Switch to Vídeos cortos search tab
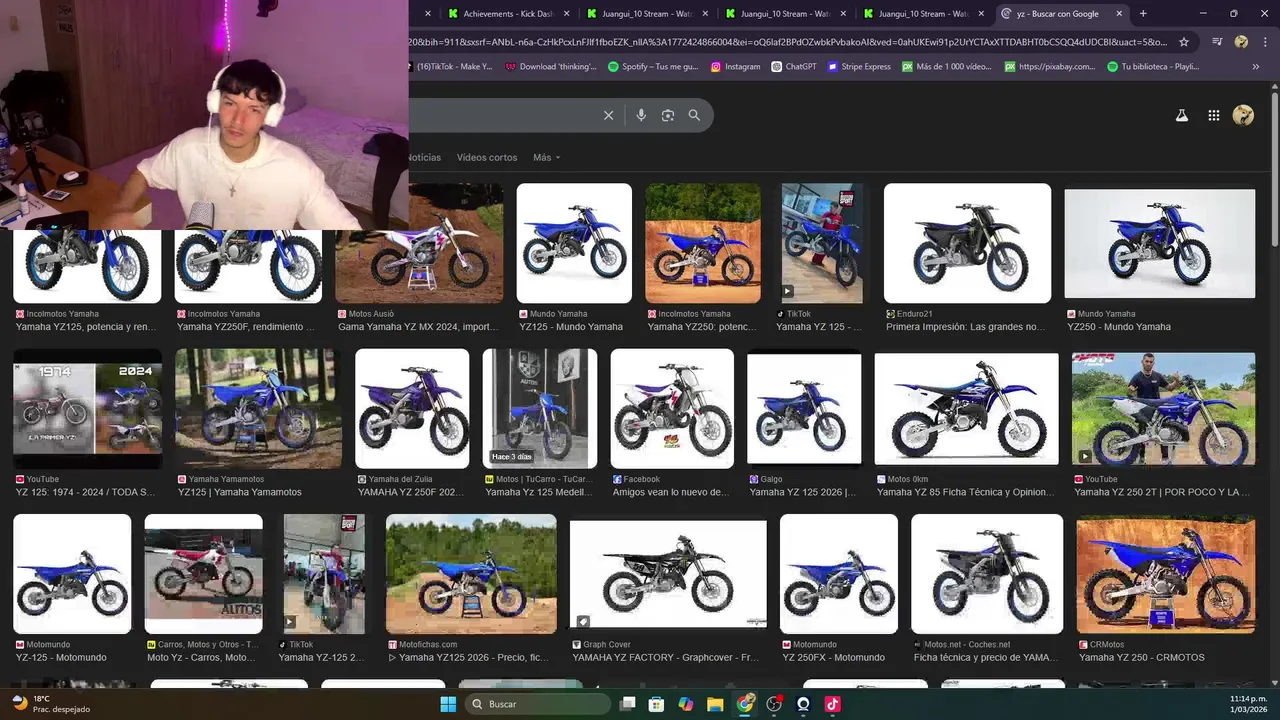The image size is (1280, 720). point(487,157)
